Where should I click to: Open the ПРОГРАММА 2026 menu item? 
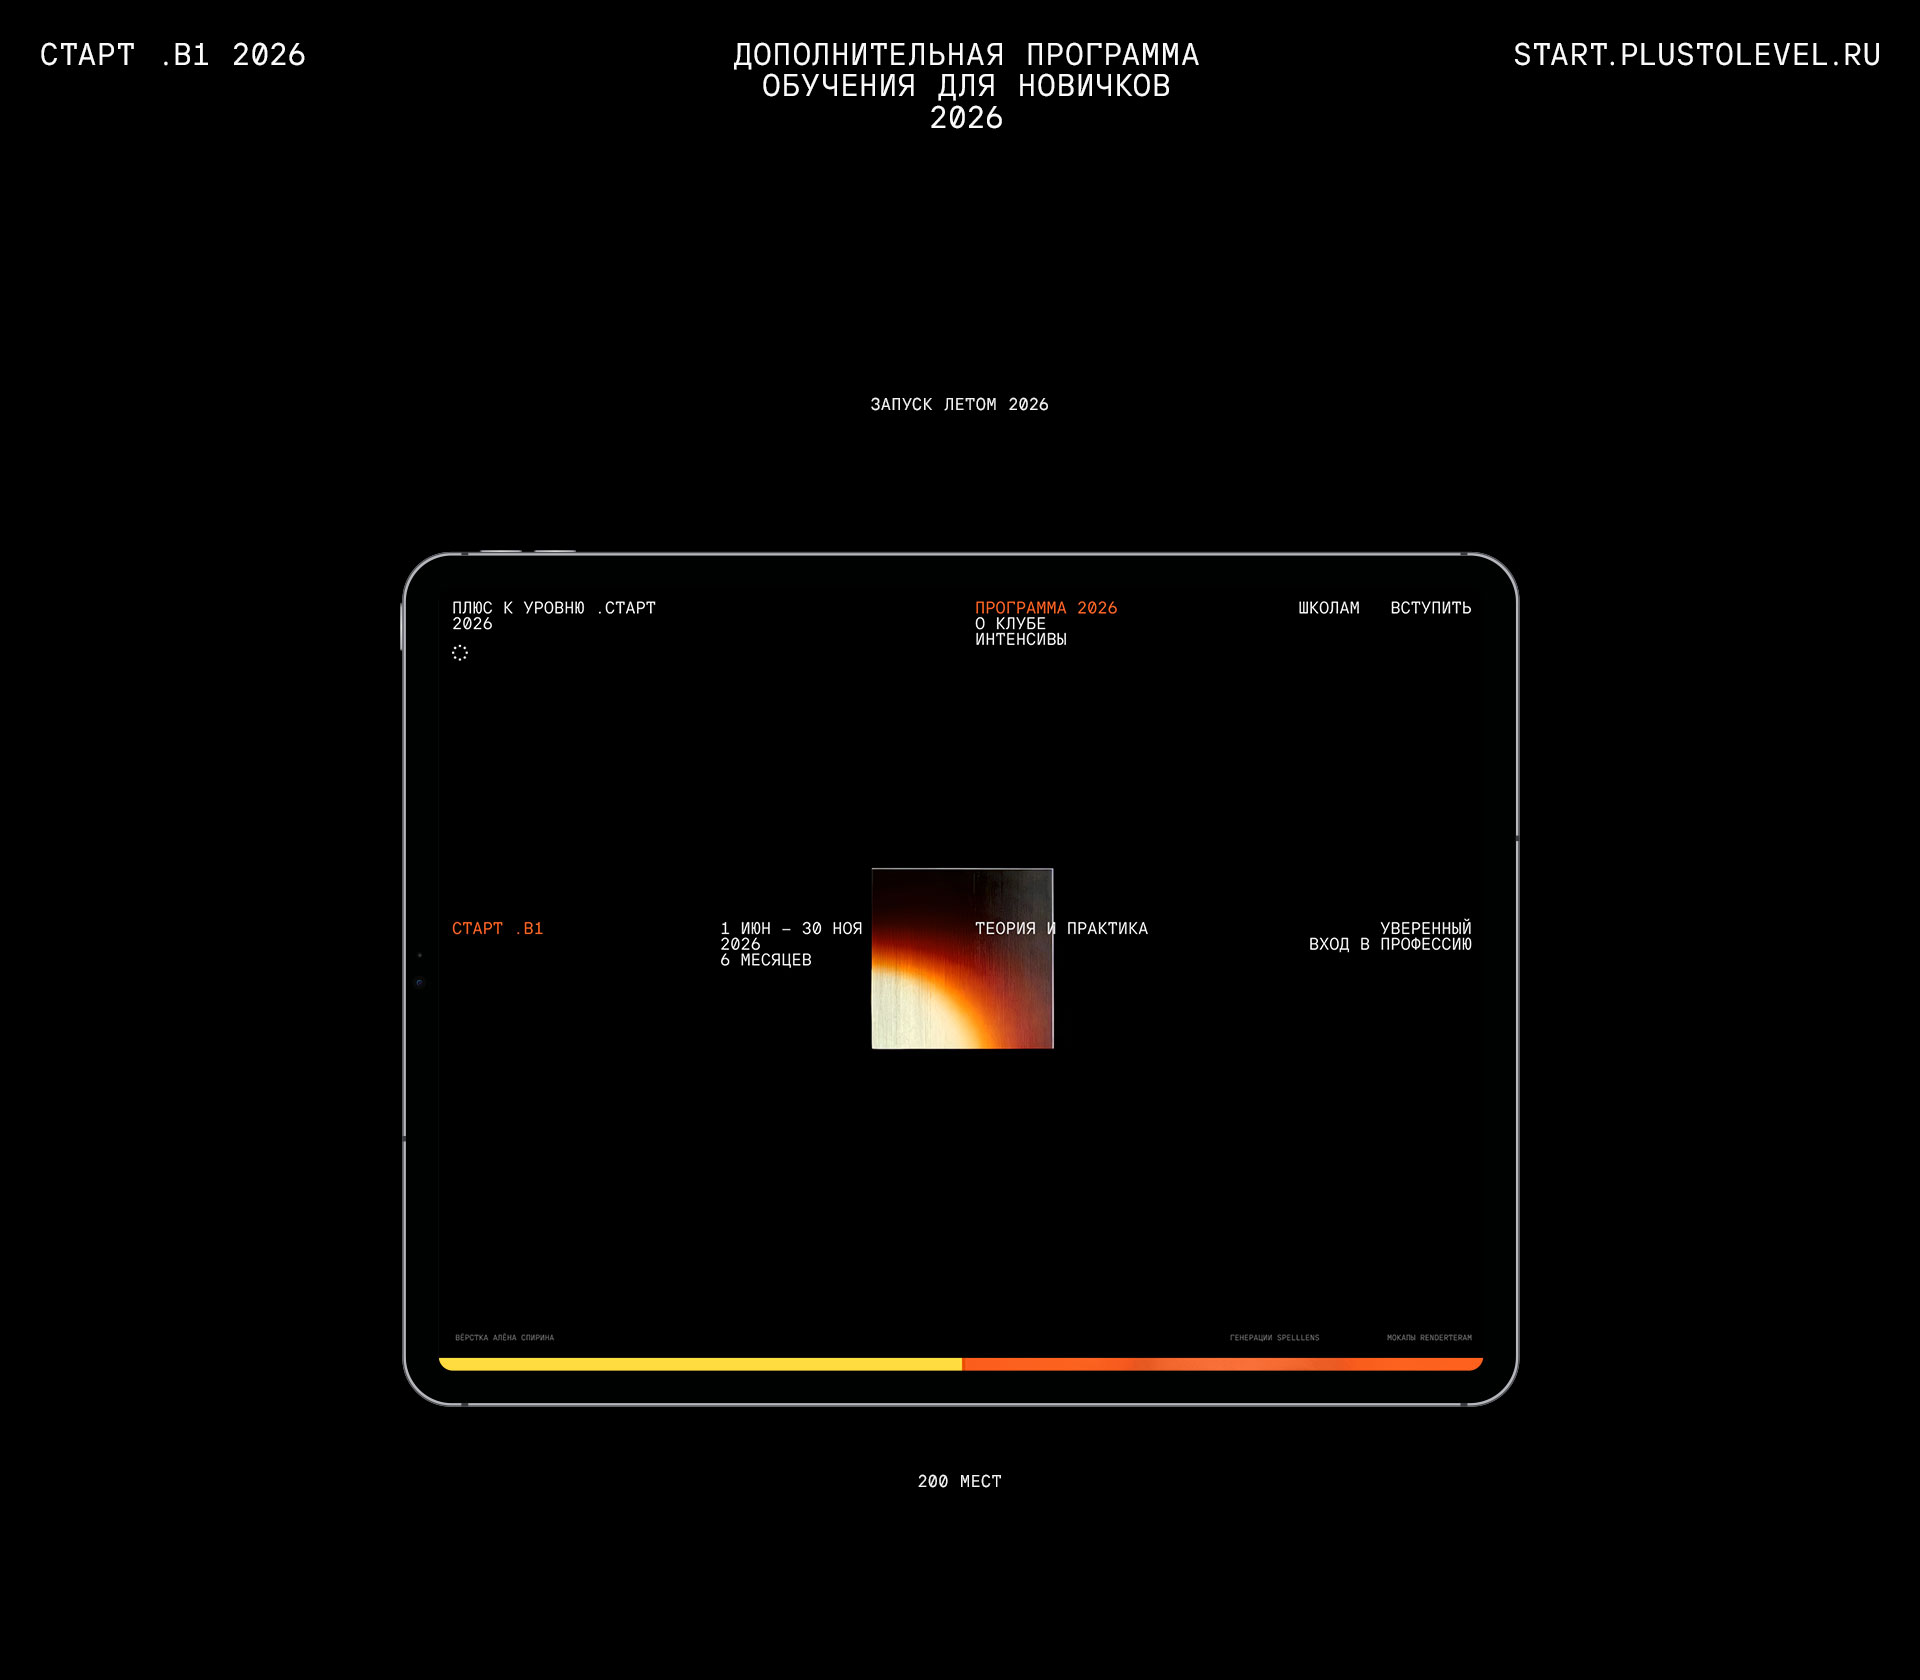click(1045, 608)
